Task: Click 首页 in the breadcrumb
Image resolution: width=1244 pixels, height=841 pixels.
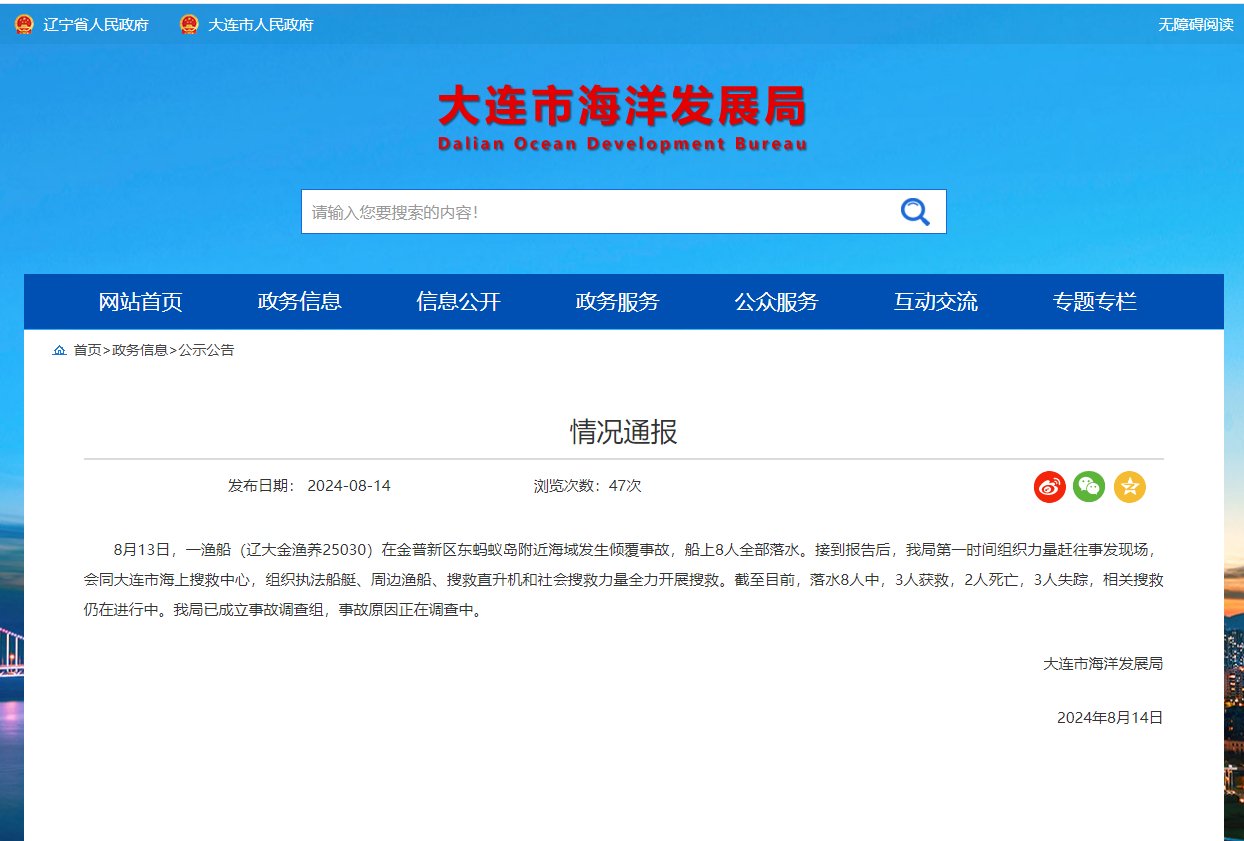Action: [x=87, y=351]
